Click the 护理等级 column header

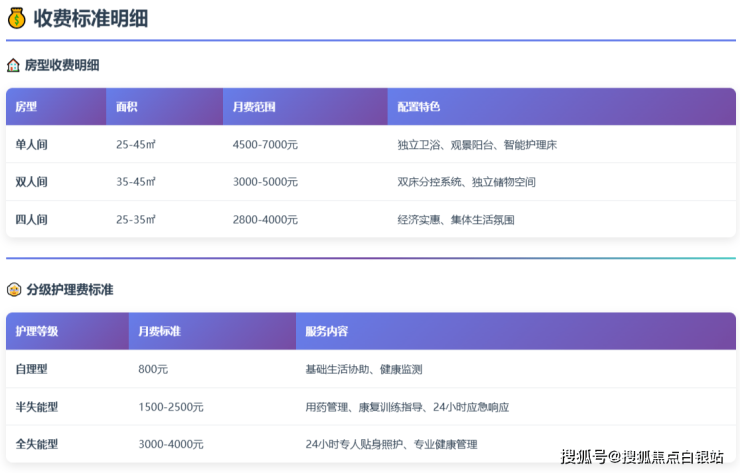pyautogui.click(x=37, y=331)
